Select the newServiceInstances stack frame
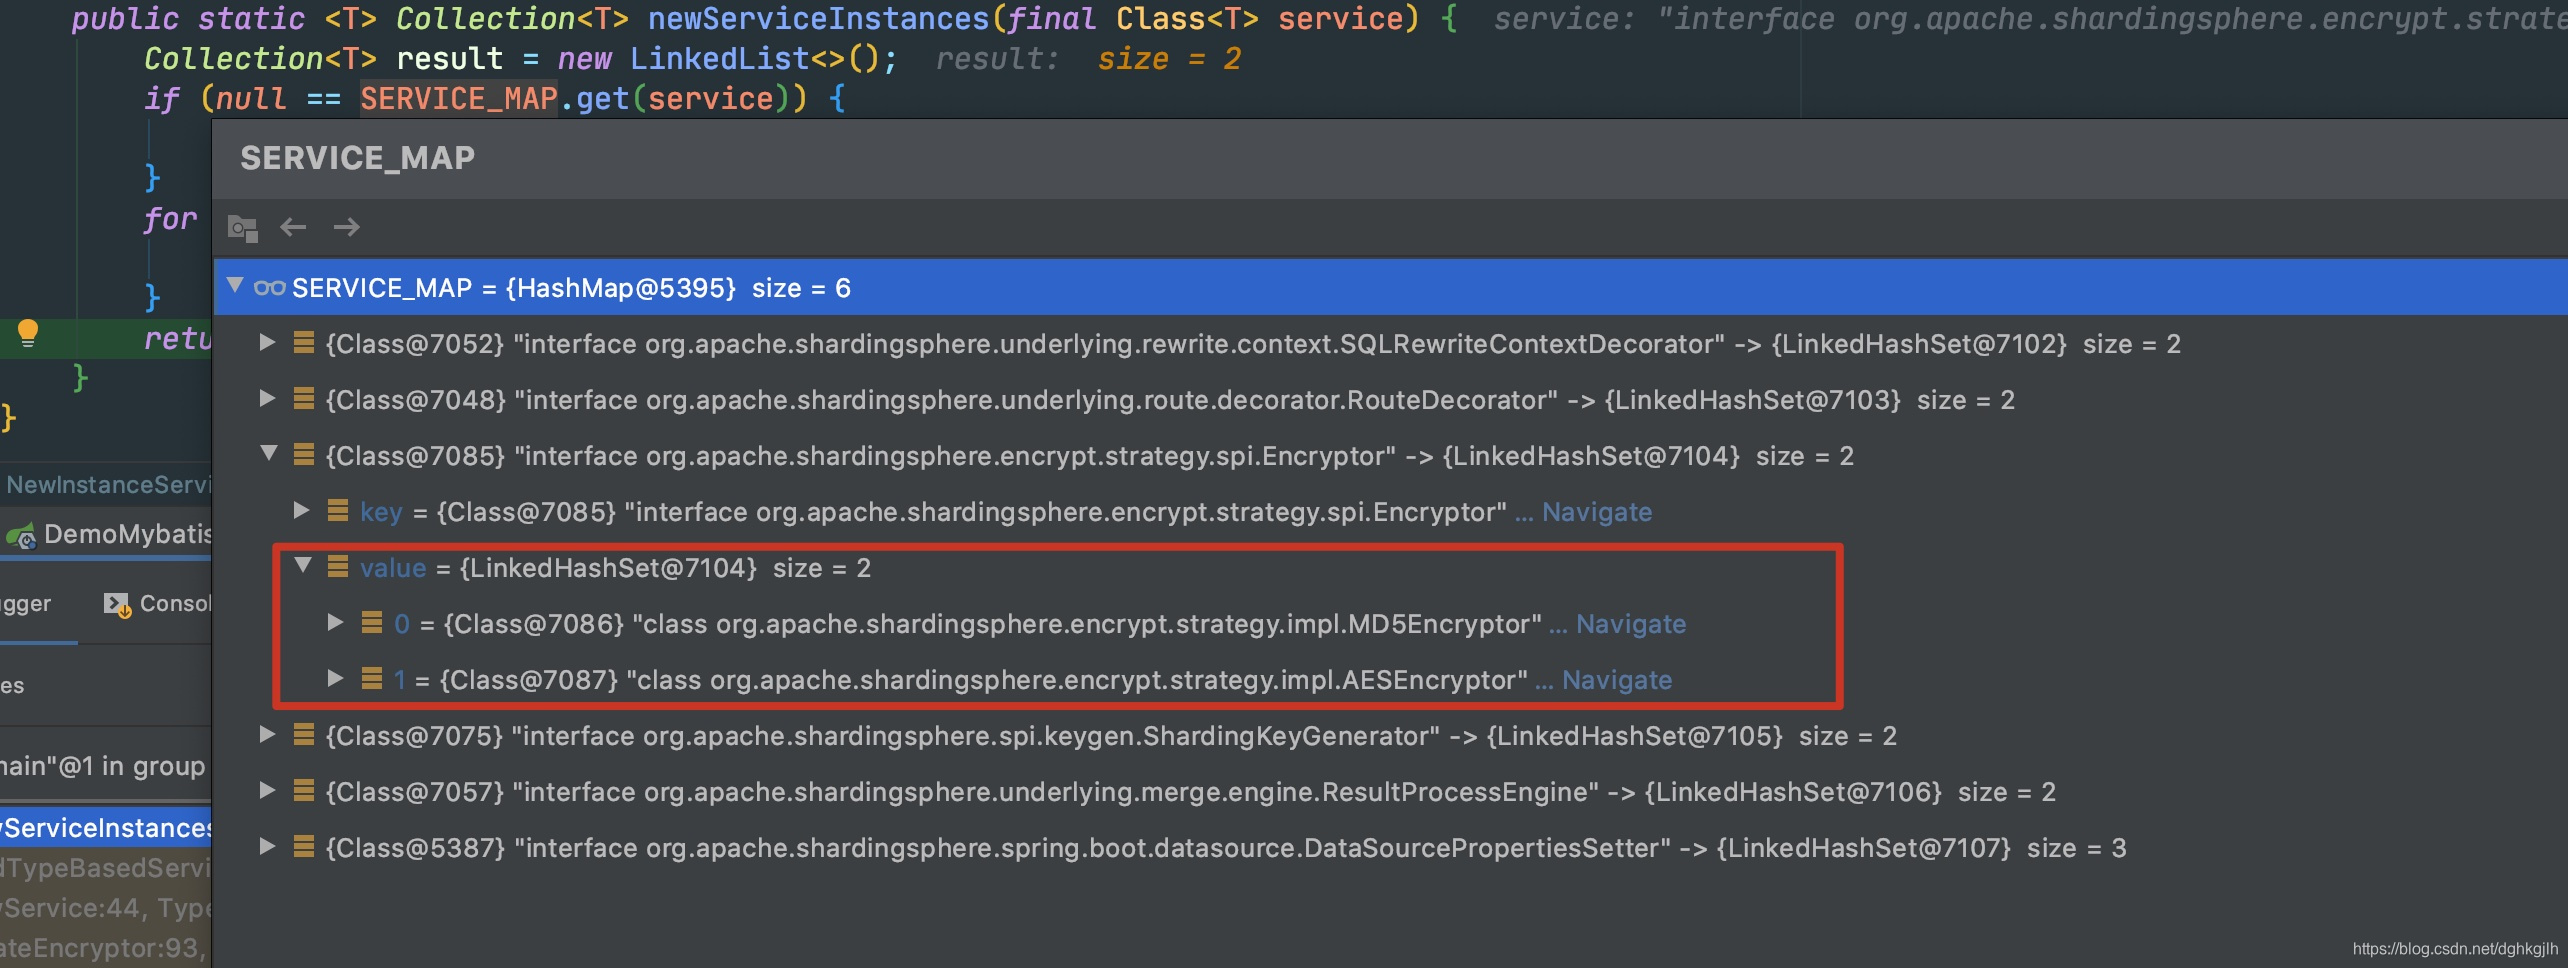2568x968 pixels. click(x=106, y=828)
